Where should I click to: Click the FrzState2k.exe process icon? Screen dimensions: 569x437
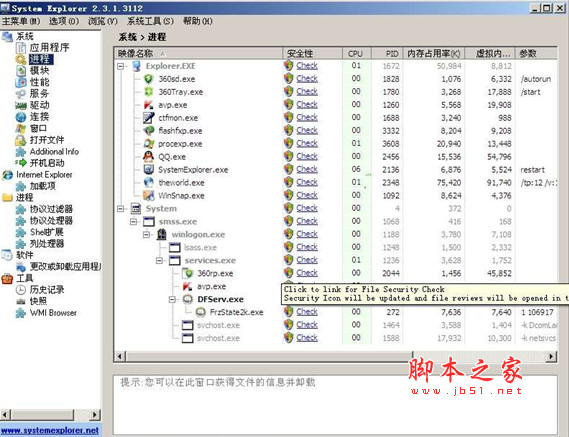point(200,312)
